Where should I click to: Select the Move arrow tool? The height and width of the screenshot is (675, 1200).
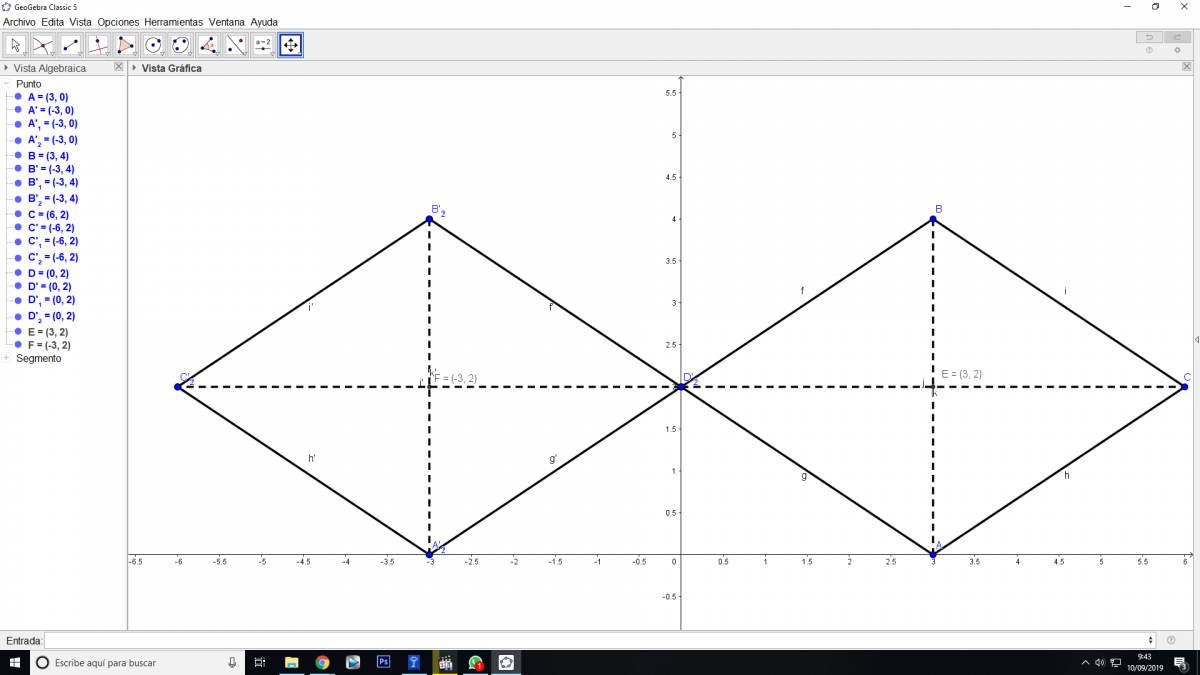click(x=16, y=45)
